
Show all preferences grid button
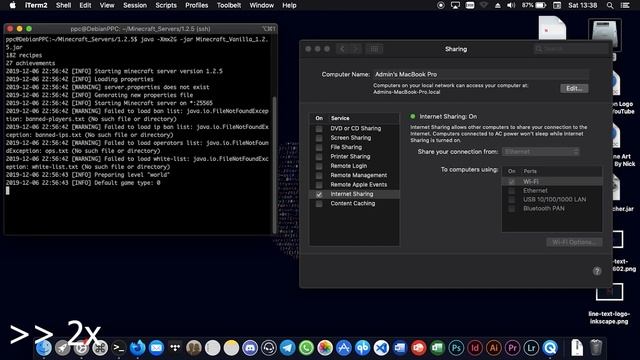click(x=374, y=49)
